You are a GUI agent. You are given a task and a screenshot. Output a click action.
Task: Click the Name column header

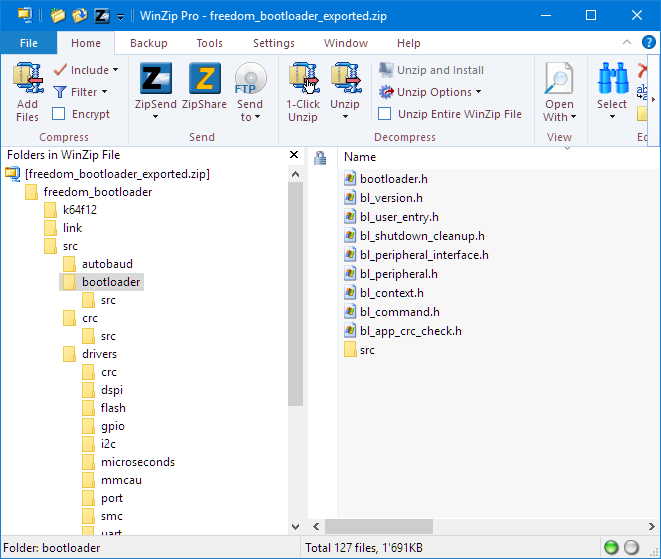[x=360, y=157]
